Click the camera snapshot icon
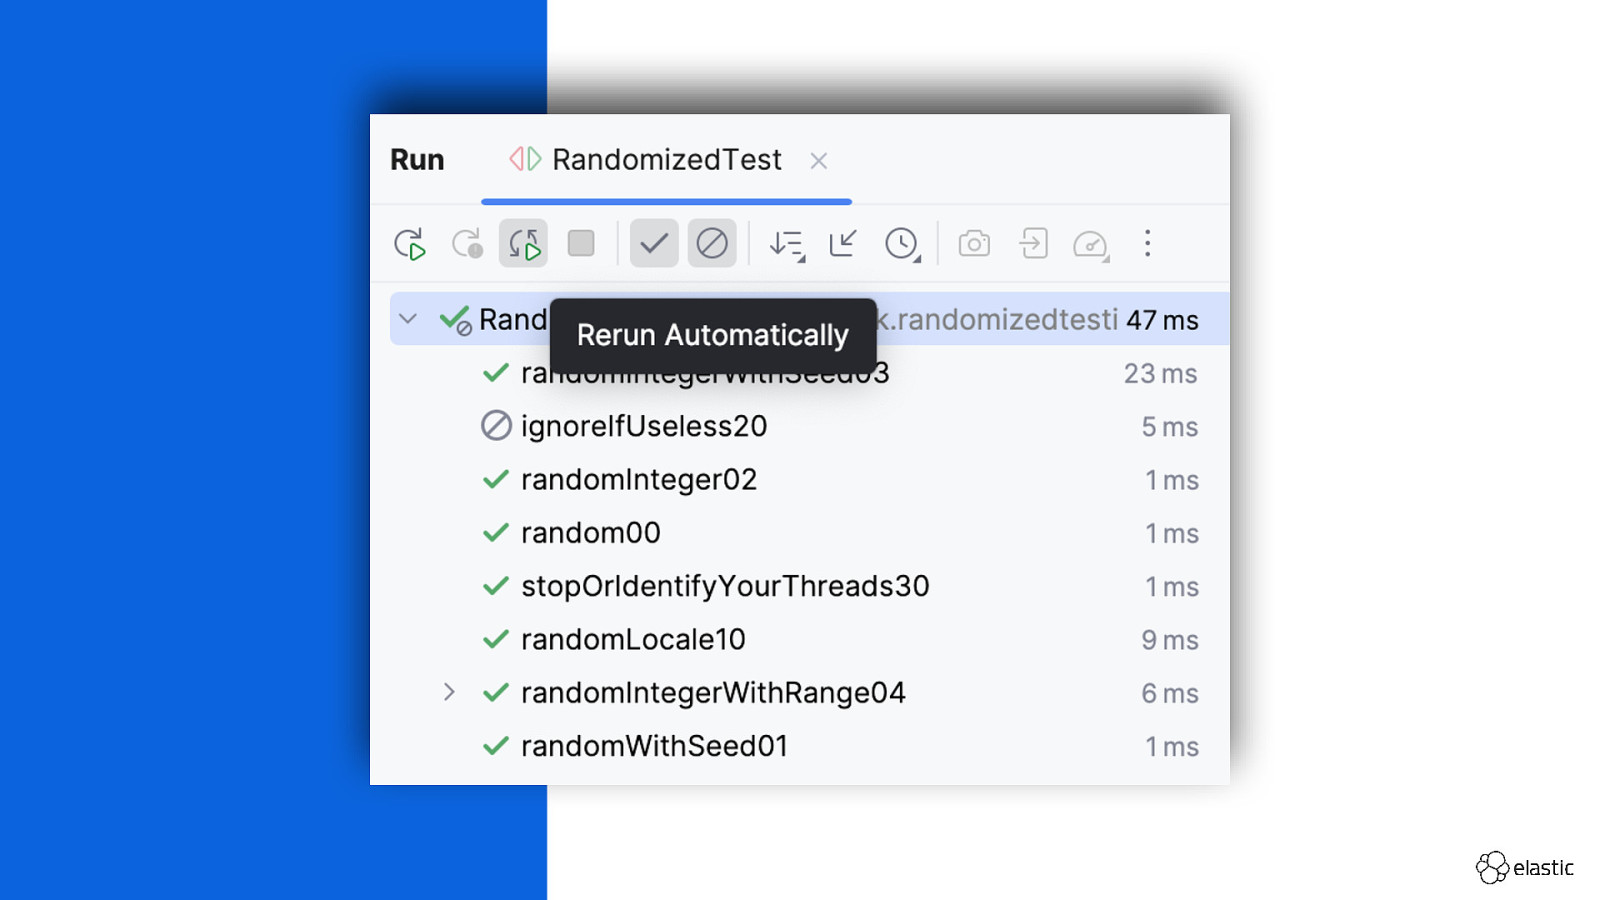Viewport: 1600px width, 900px height. 974,244
